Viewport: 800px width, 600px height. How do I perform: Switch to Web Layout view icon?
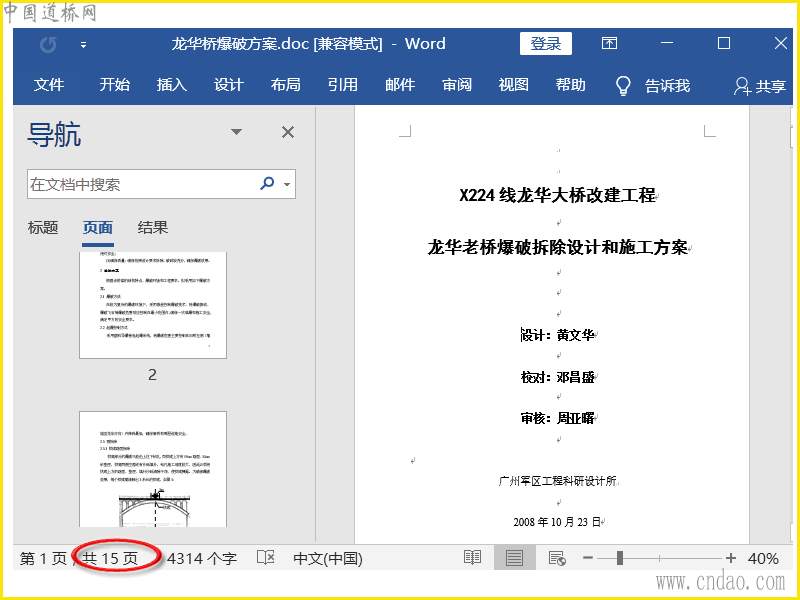coord(557,558)
